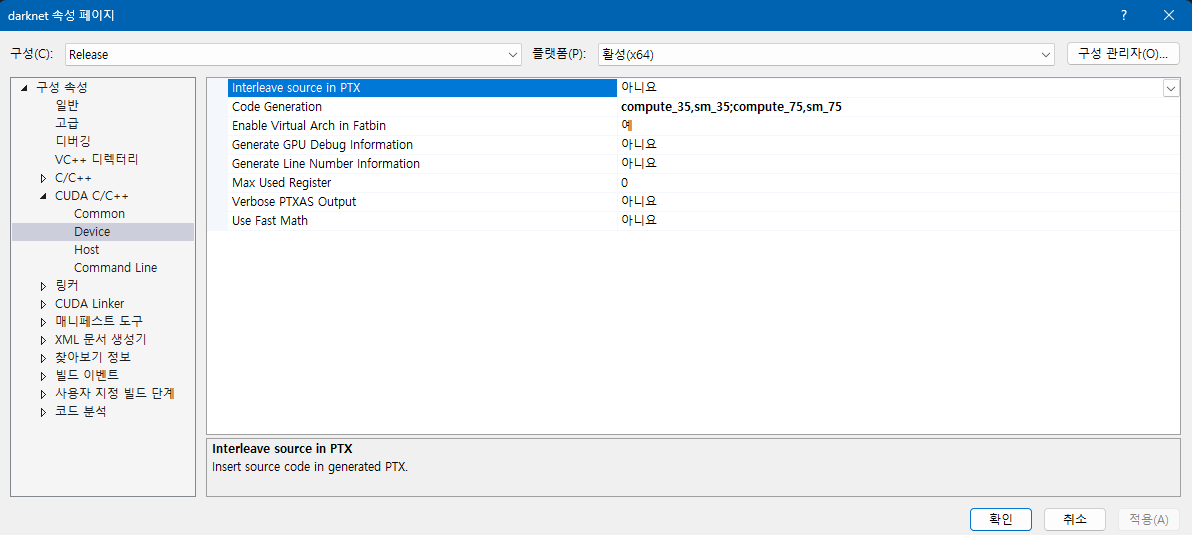Select 고급 in the property tree
This screenshot has width=1192, height=535.
point(67,123)
